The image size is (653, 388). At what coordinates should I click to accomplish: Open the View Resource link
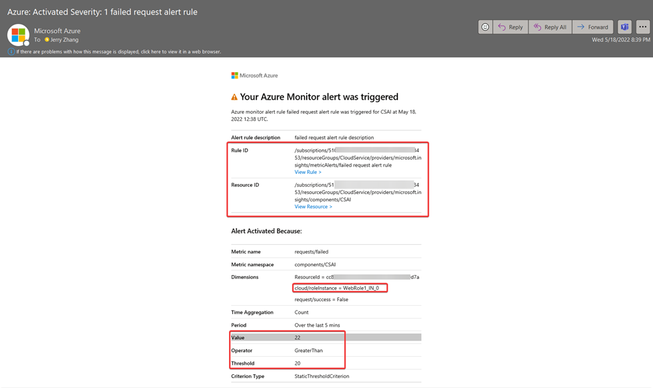[313, 206]
